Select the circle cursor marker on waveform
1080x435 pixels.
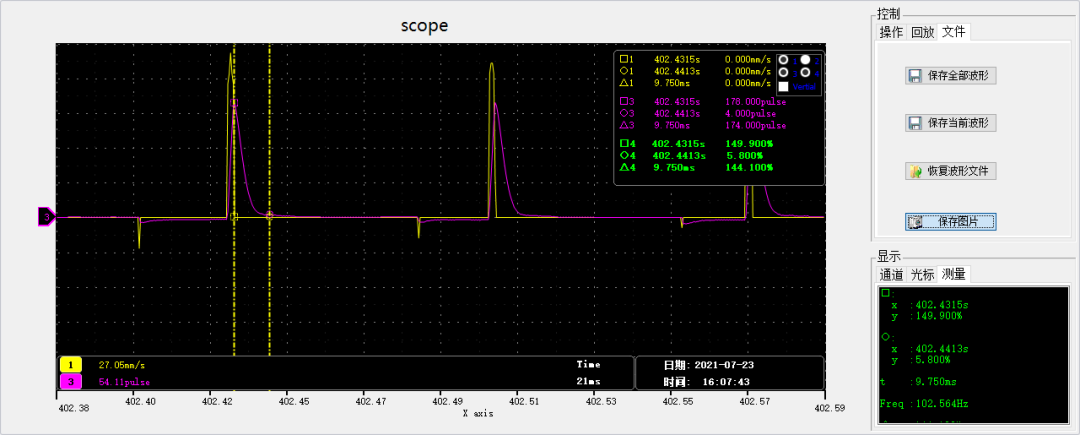(x=270, y=215)
